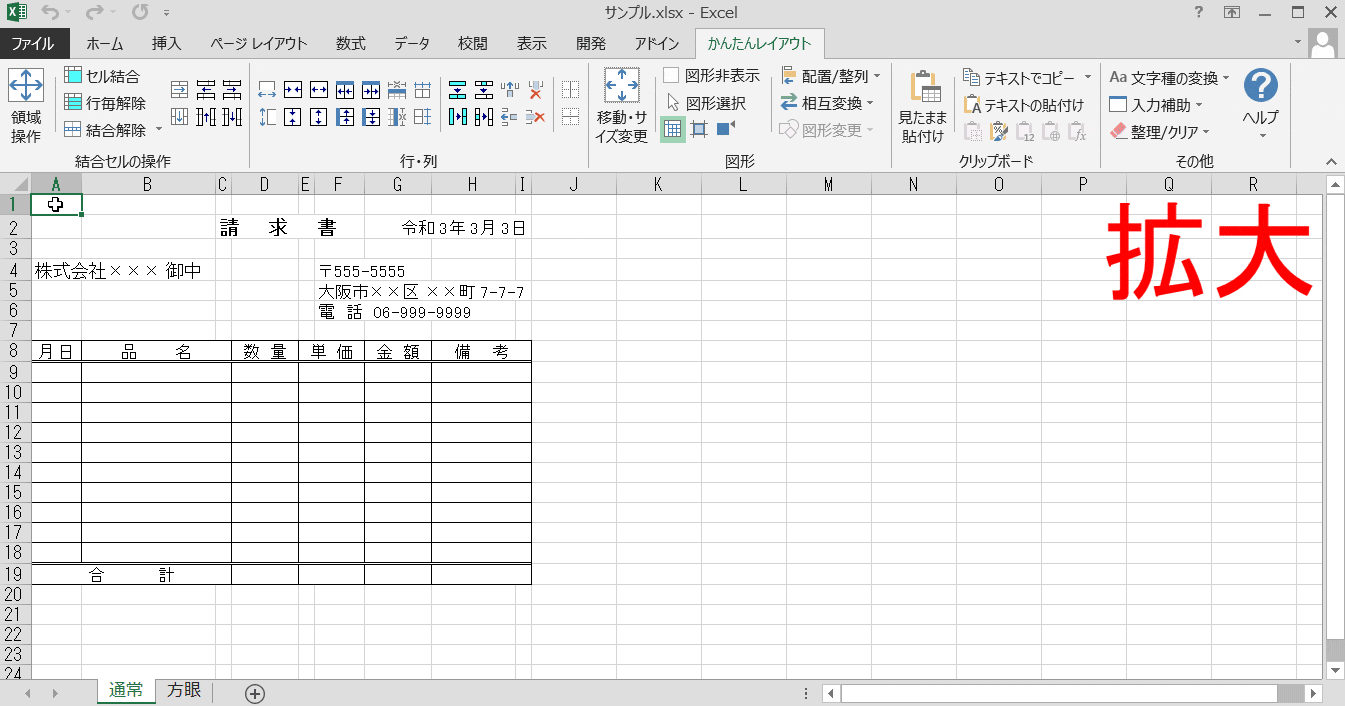The height and width of the screenshot is (706, 1345).
Task: Click the upper dotted grid icon in 行・列
Action: (570, 90)
